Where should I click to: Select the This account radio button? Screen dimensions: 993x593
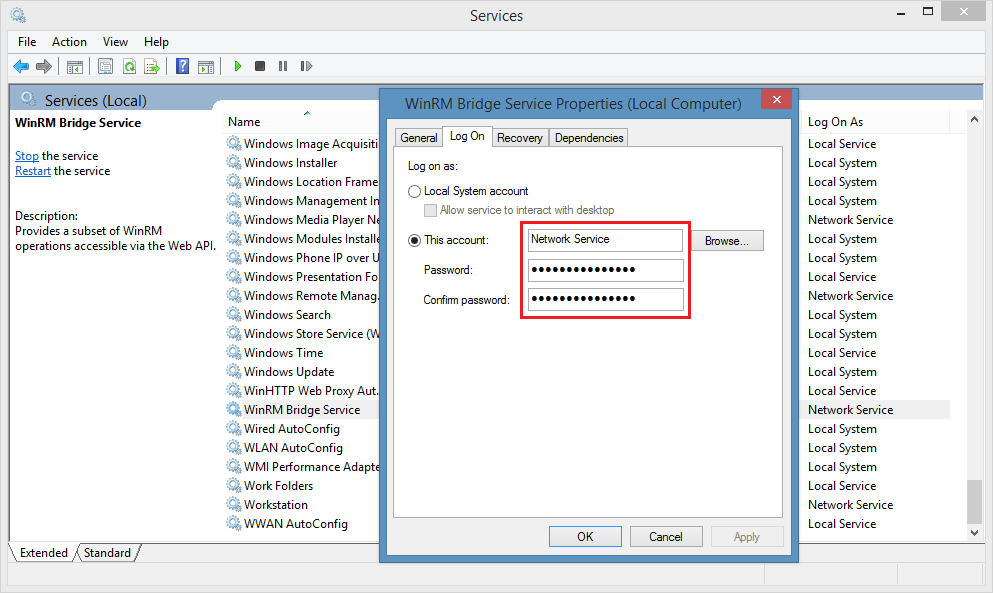[x=414, y=240]
